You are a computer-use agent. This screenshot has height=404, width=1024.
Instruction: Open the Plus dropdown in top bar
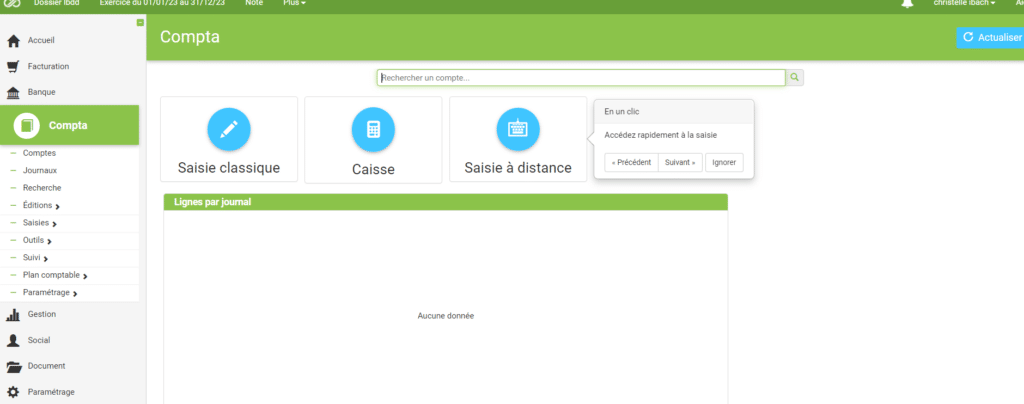pos(294,3)
